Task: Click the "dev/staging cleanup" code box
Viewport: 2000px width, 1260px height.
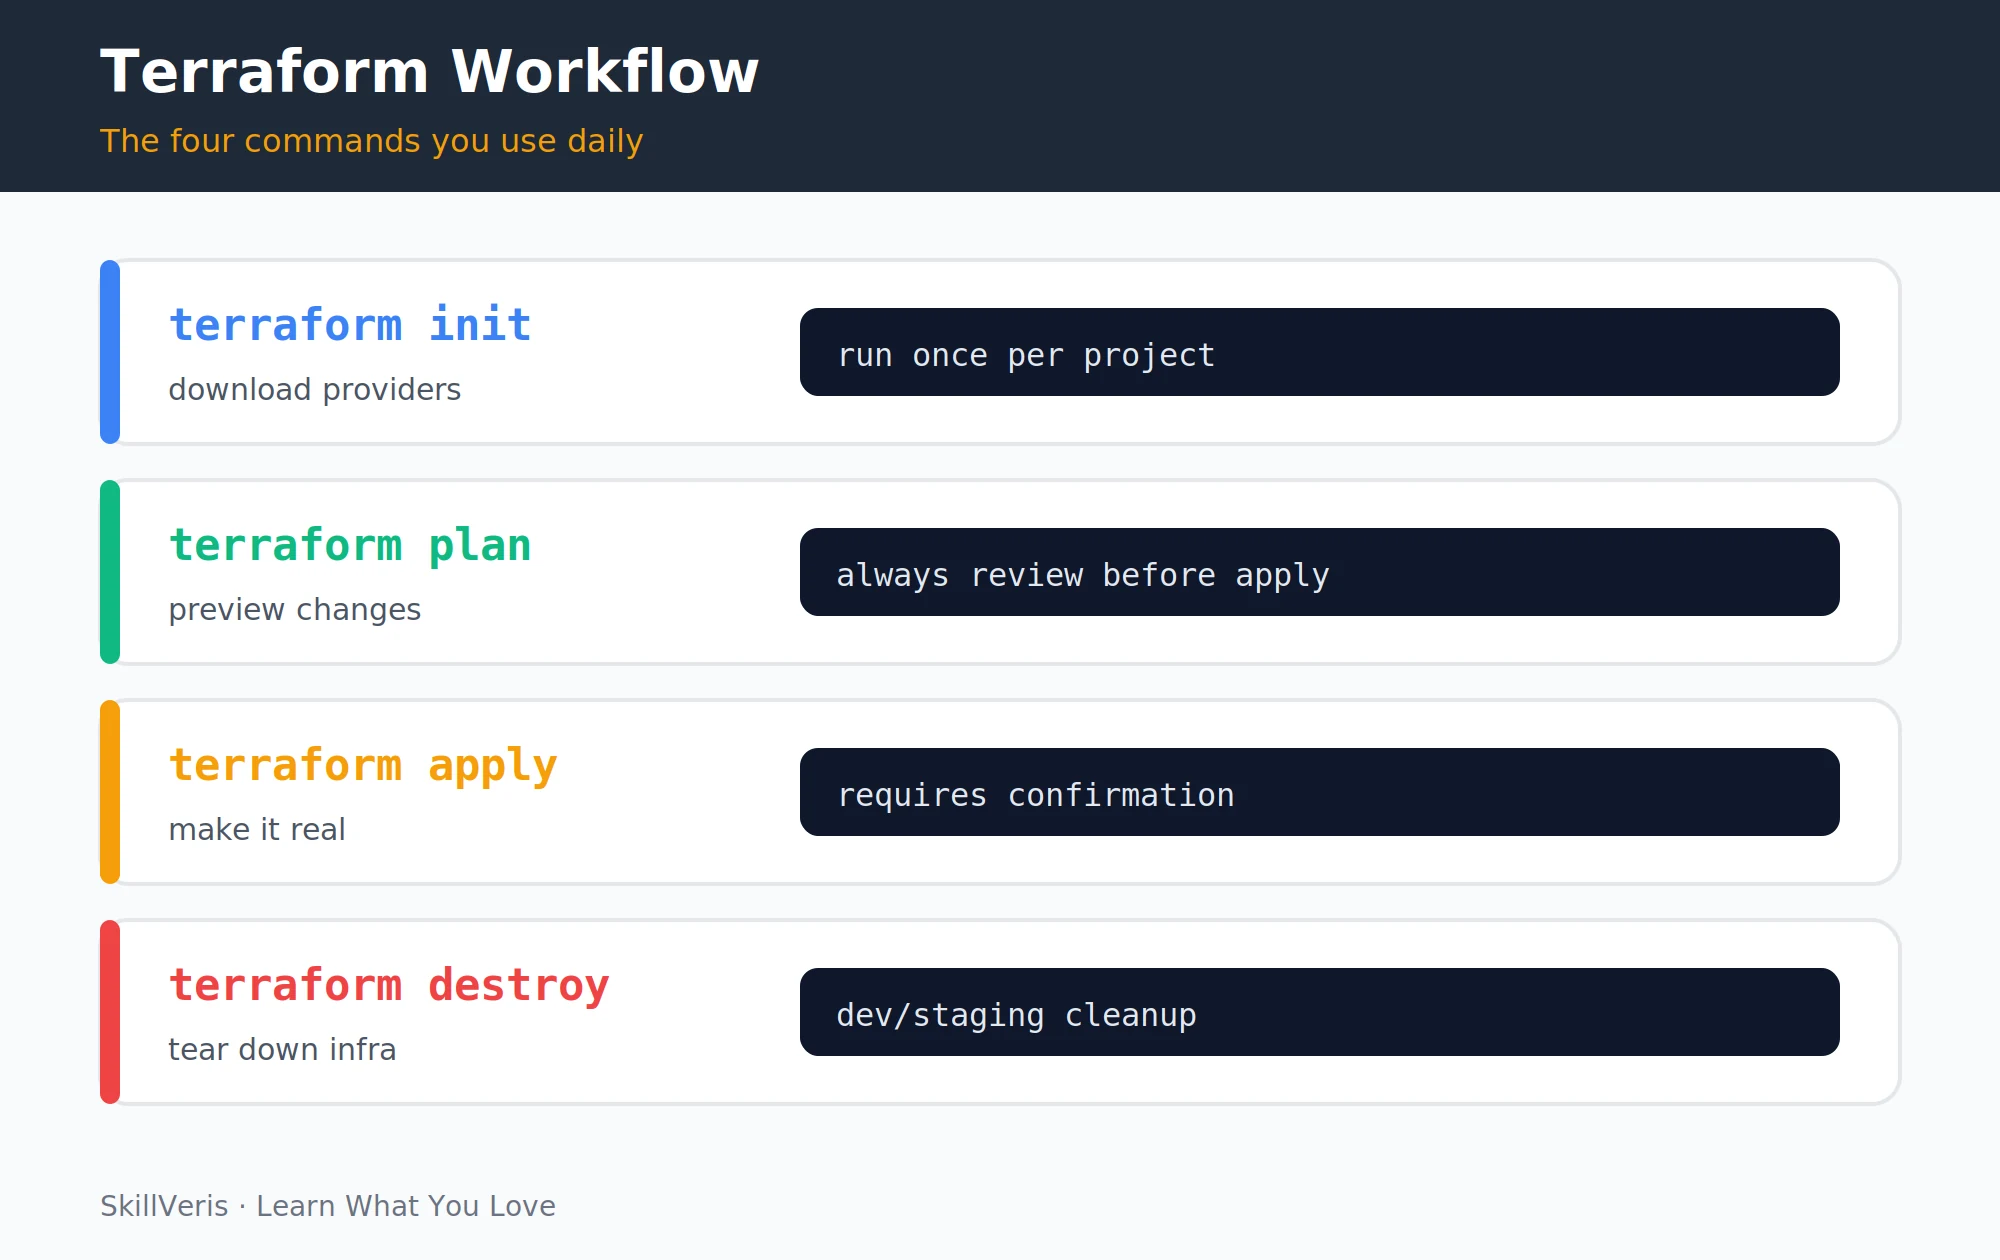Action: coord(1320,1012)
